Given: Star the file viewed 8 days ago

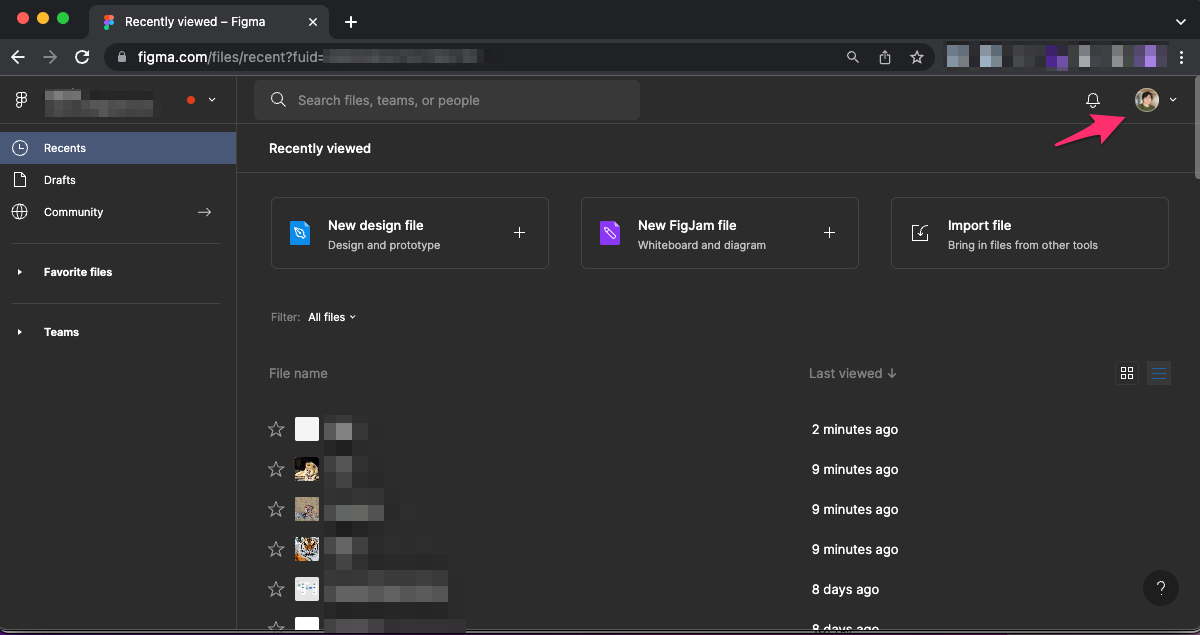Looking at the screenshot, I should click(276, 589).
